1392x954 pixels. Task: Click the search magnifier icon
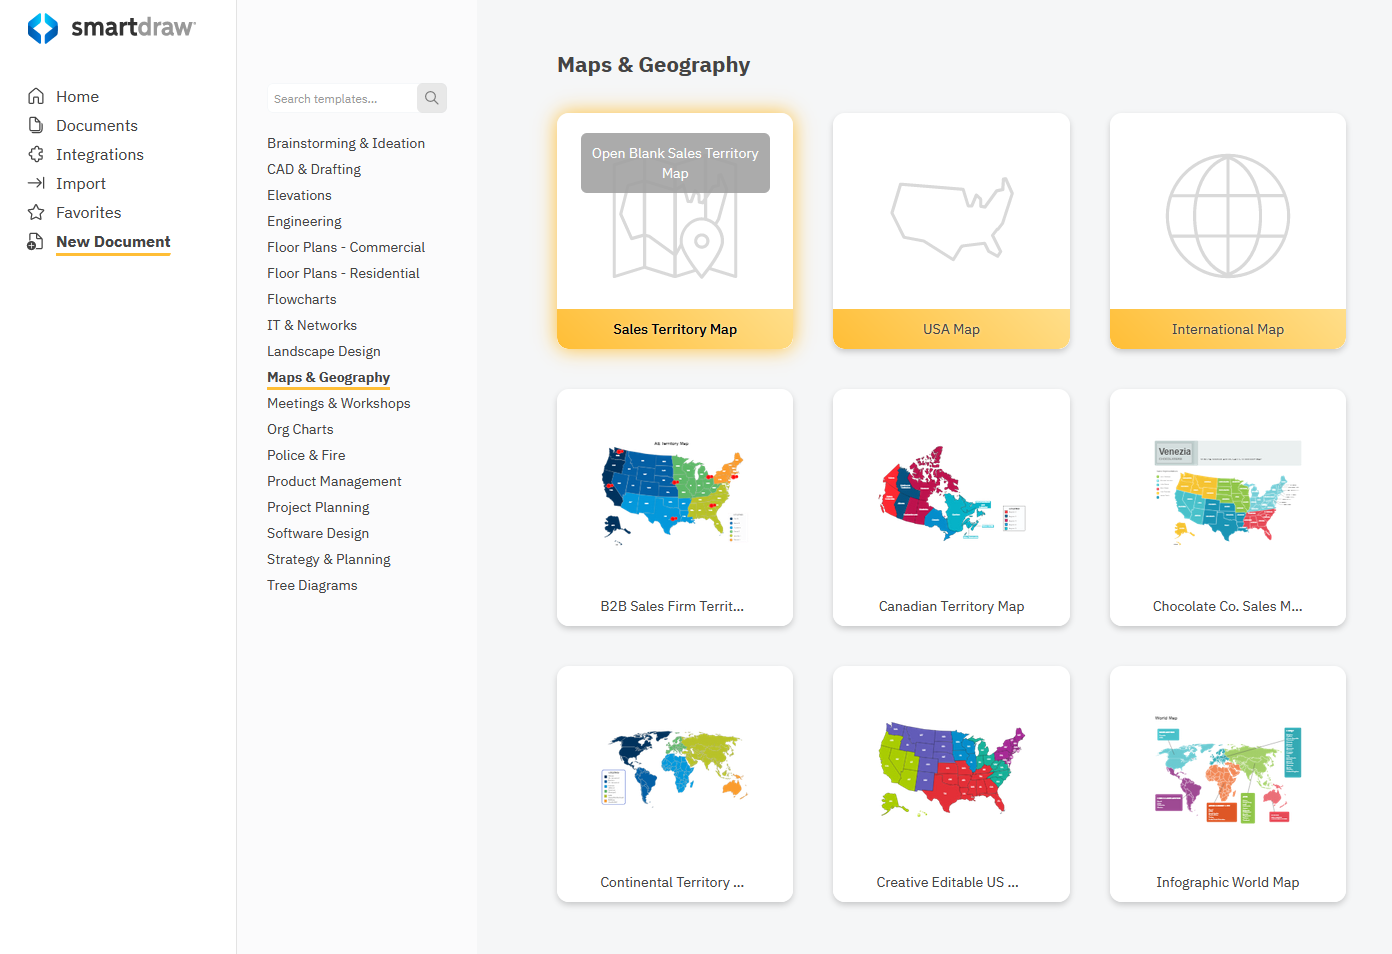[431, 98]
